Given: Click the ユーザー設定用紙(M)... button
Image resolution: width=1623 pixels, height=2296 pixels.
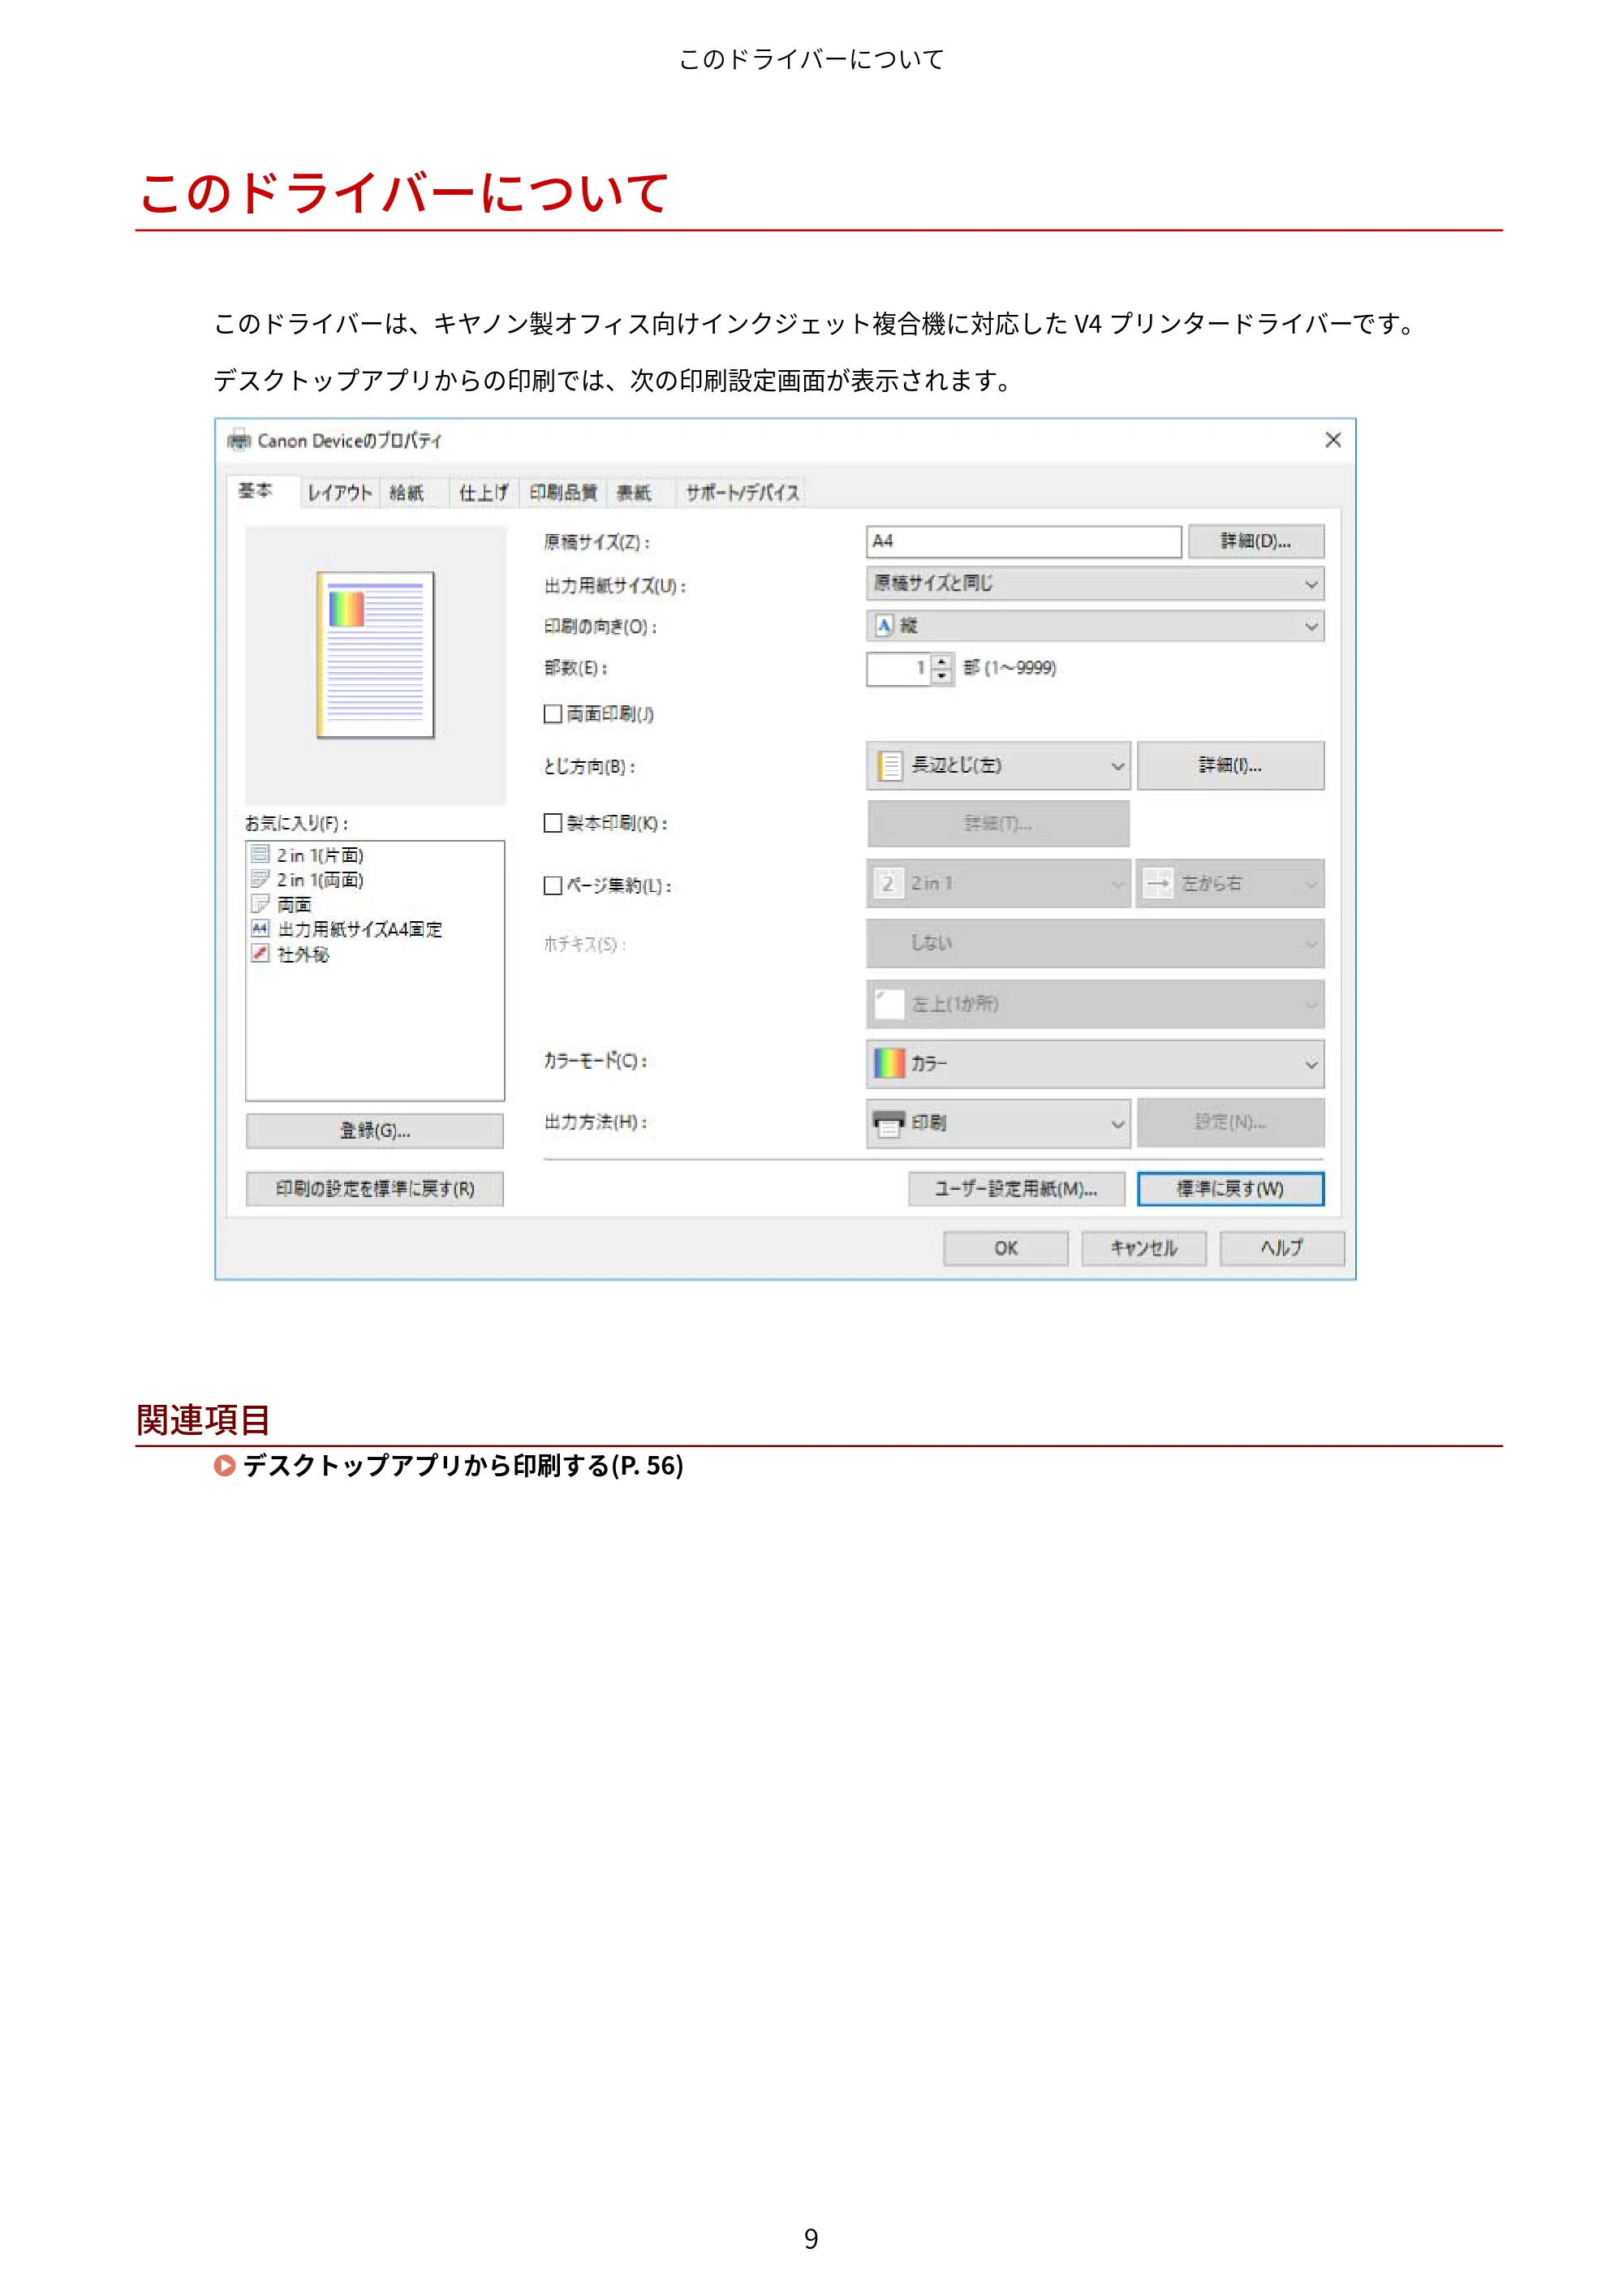Looking at the screenshot, I should pyautogui.click(x=1016, y=1189).
